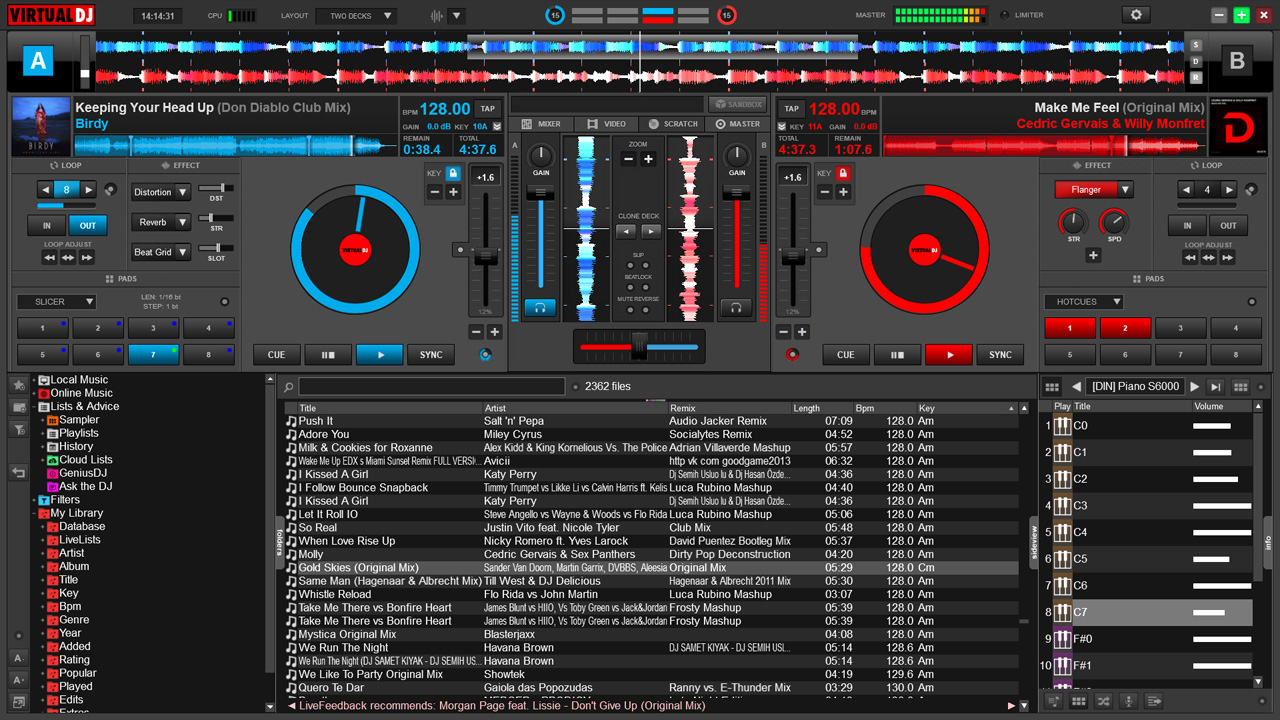Trigger hotcue pad 2 on deck B
Image resolution: width=1280 pixels, height=720 pixels.
coord(1125,328)
